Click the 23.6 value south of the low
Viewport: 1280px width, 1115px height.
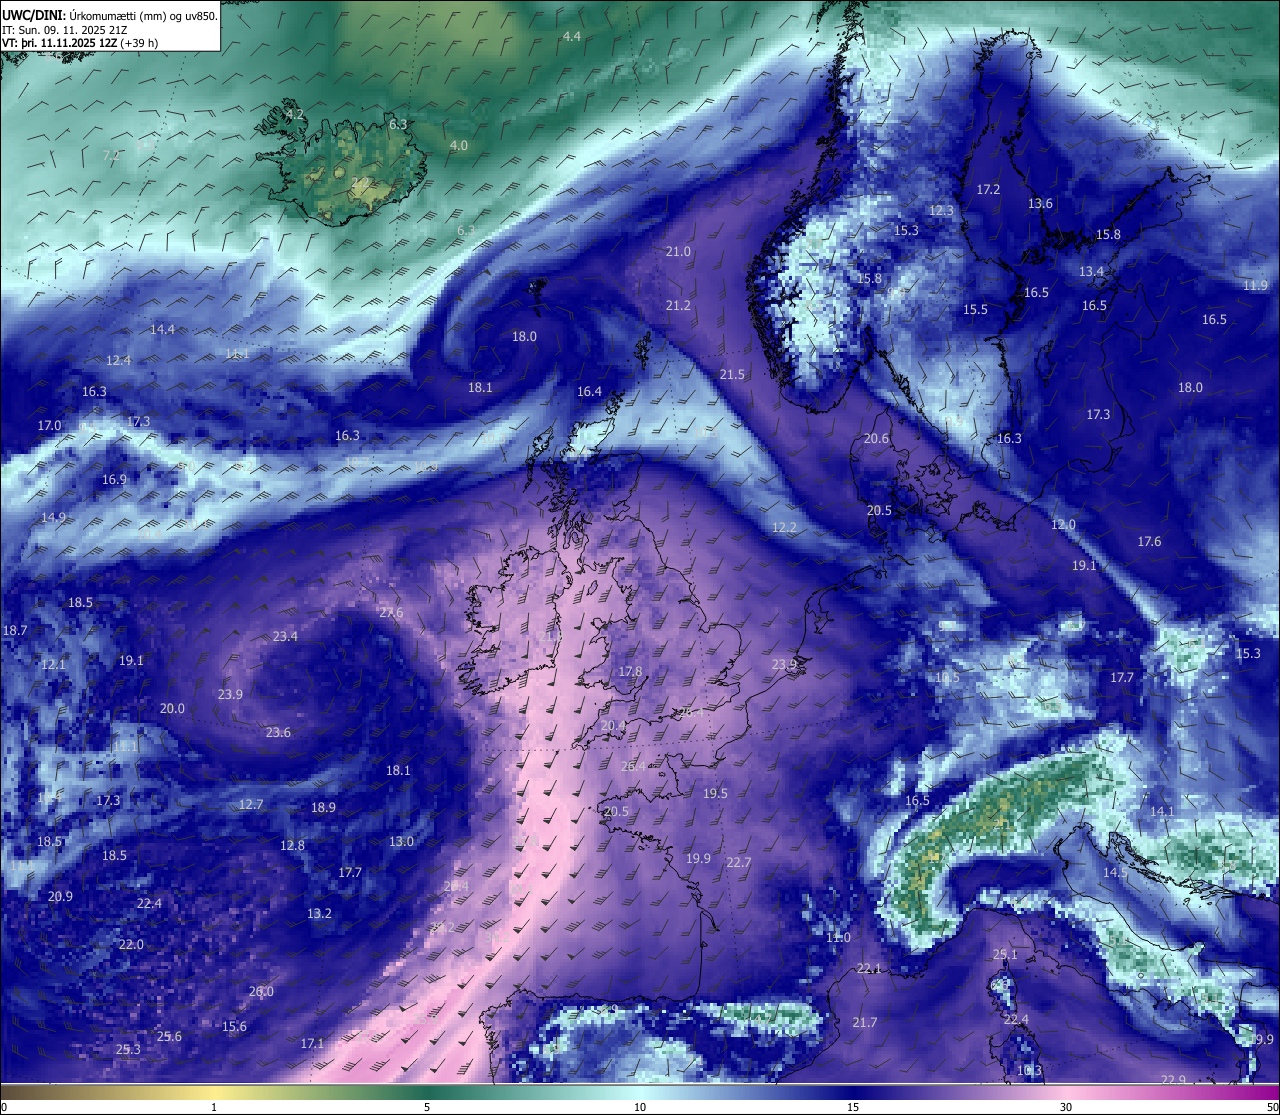coord(278,733)
